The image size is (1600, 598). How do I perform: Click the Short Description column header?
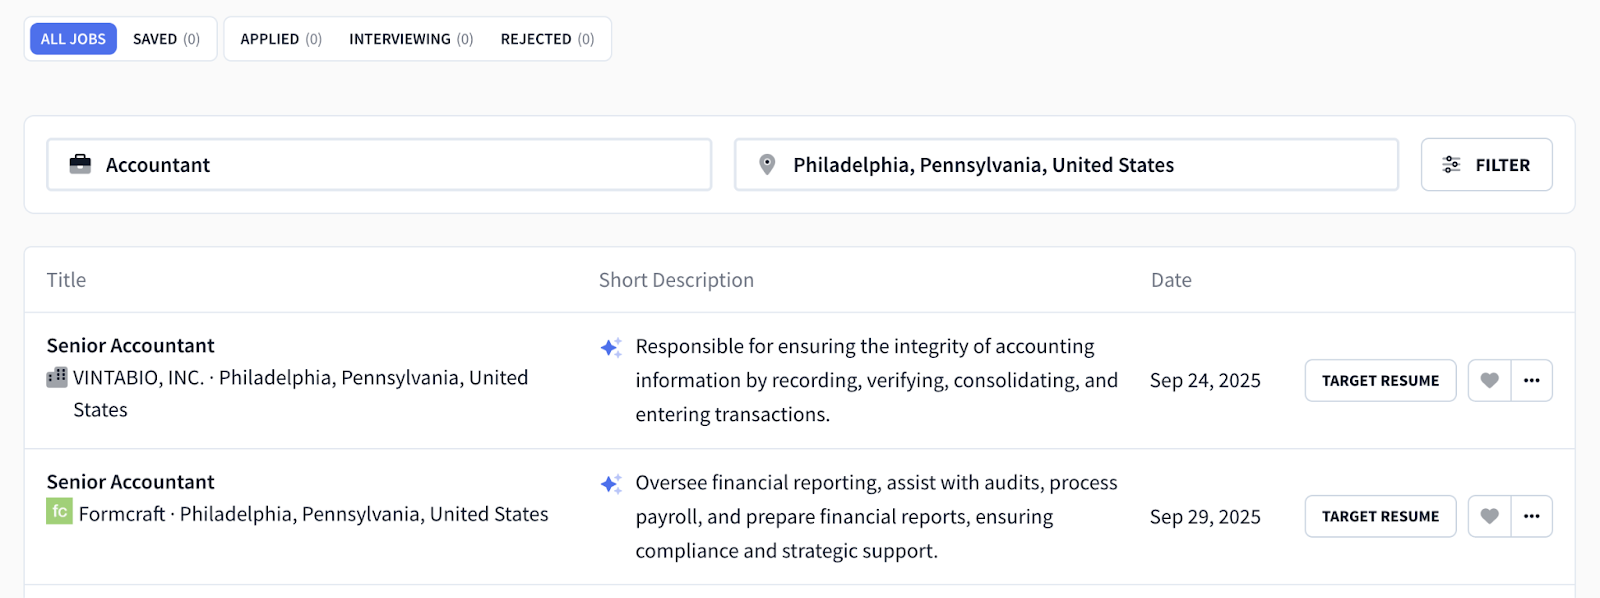click(676, 280)
